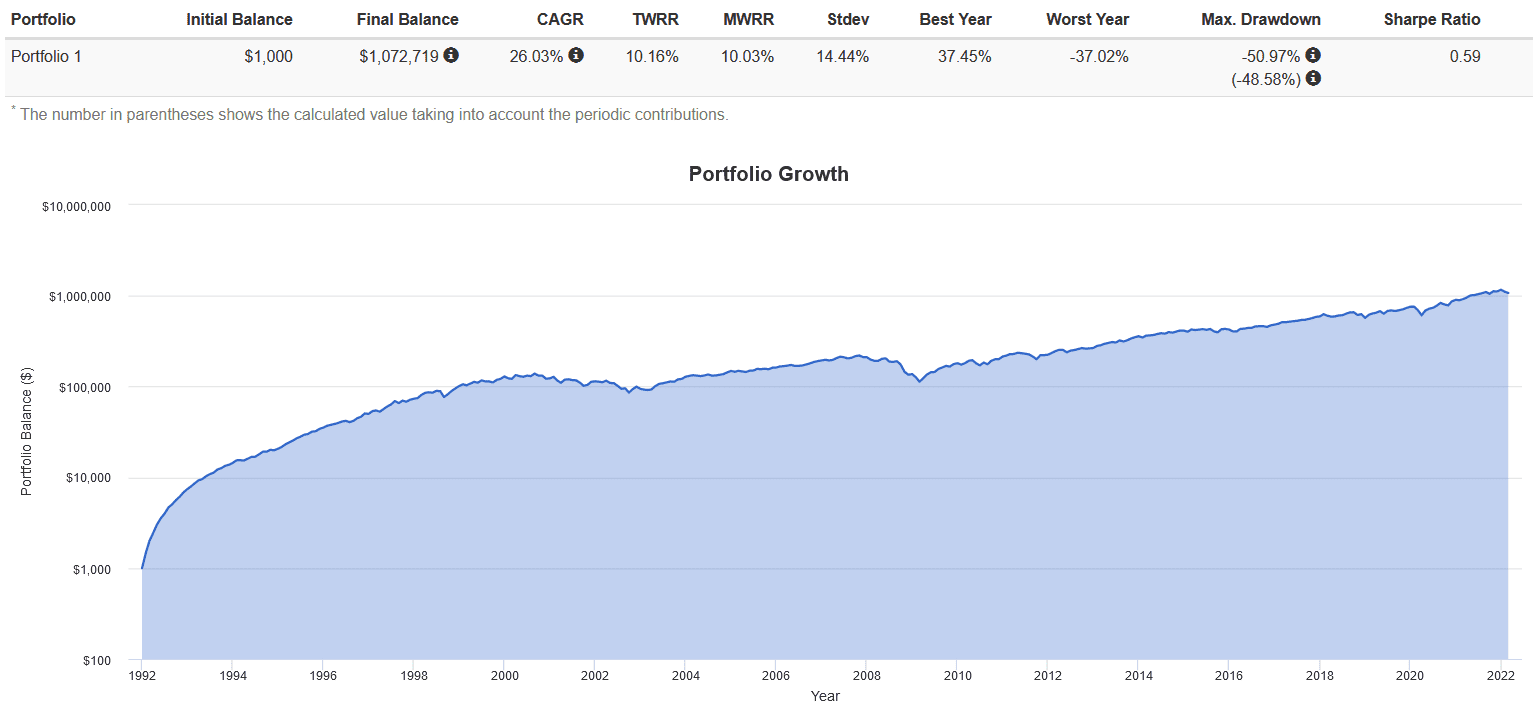Click the Portfolio Balance ($) axis title
The image size is (1533, 708).
click(x=27, y=432)
